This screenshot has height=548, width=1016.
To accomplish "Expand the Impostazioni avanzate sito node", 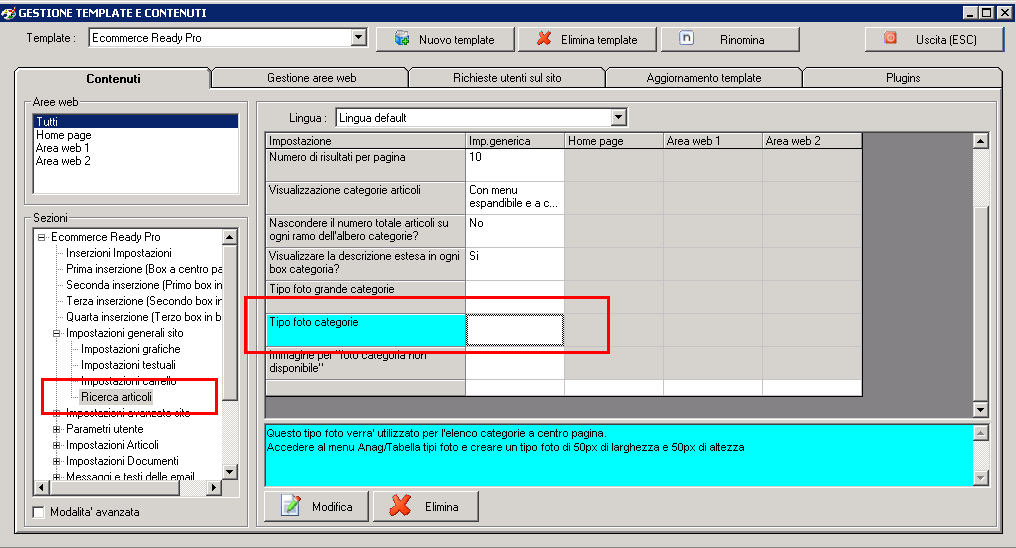I will 56,413.
